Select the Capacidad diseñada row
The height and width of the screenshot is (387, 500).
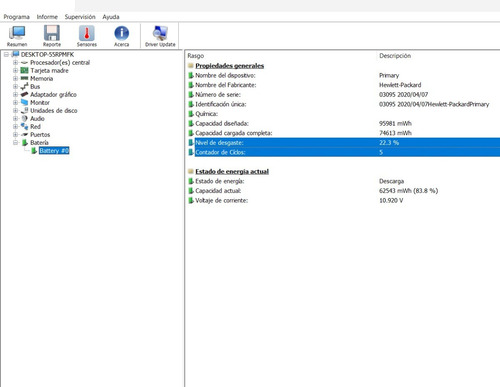(343, 124)
